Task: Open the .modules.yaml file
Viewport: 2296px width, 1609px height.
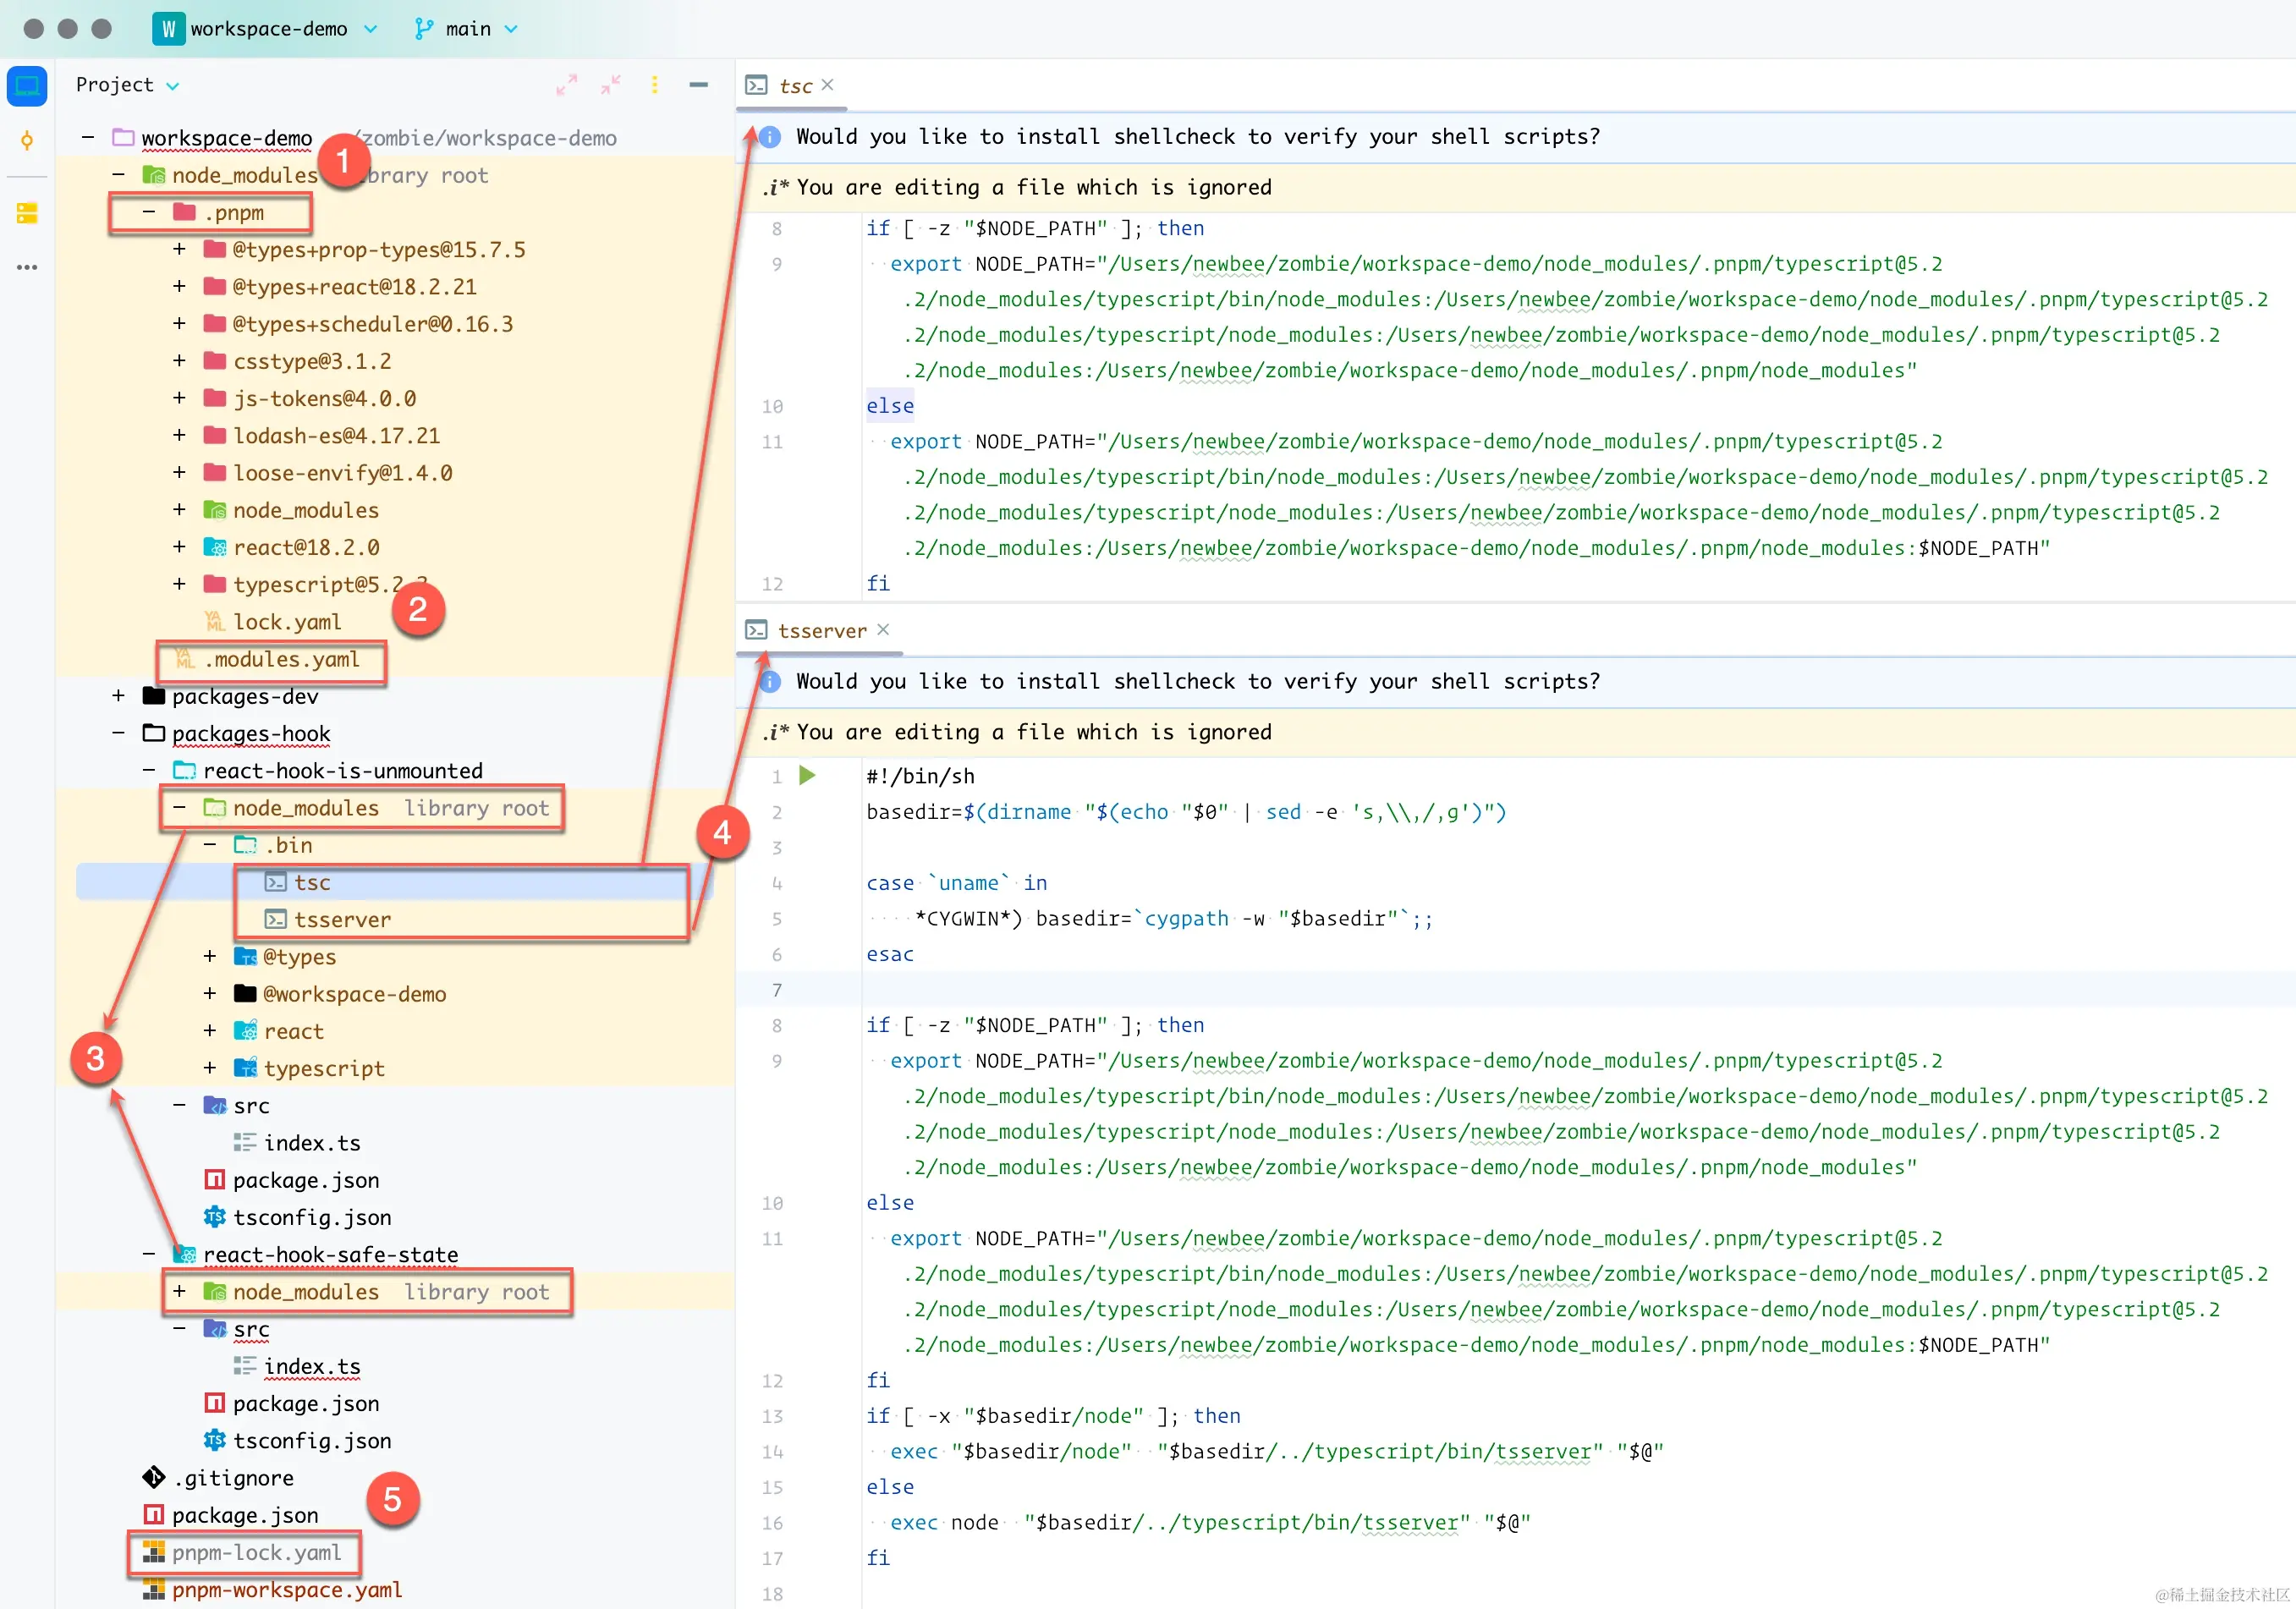Action: [x=282, y=659]
